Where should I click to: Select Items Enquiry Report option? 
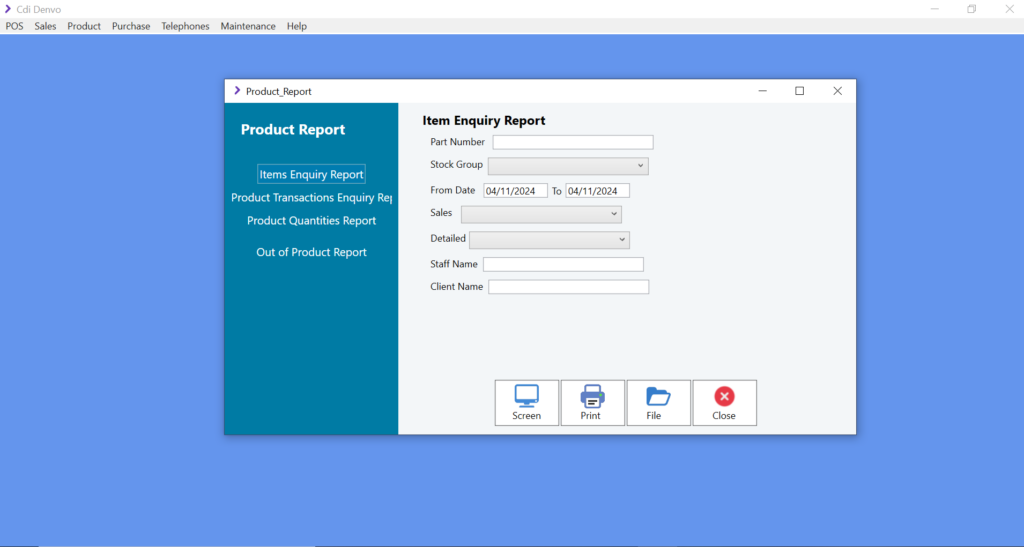[x=311, y=175]
